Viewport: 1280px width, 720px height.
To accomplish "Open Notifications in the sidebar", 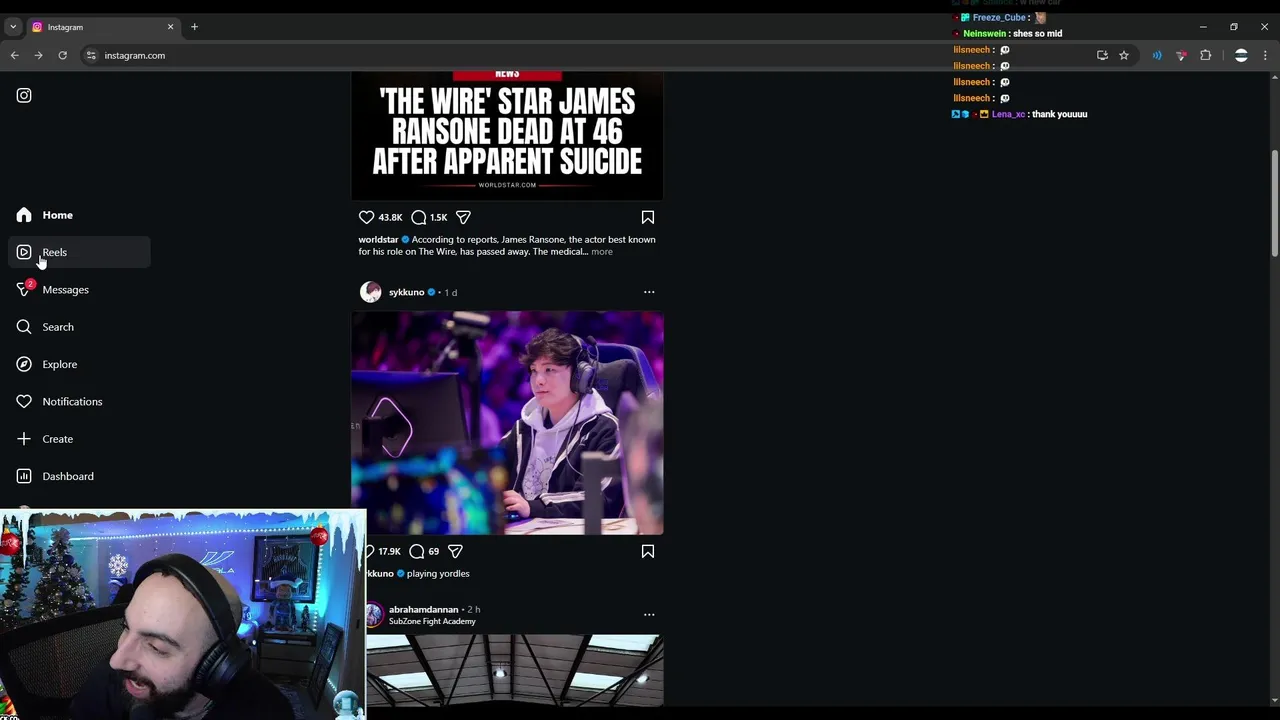I will [x=80, y=402].
